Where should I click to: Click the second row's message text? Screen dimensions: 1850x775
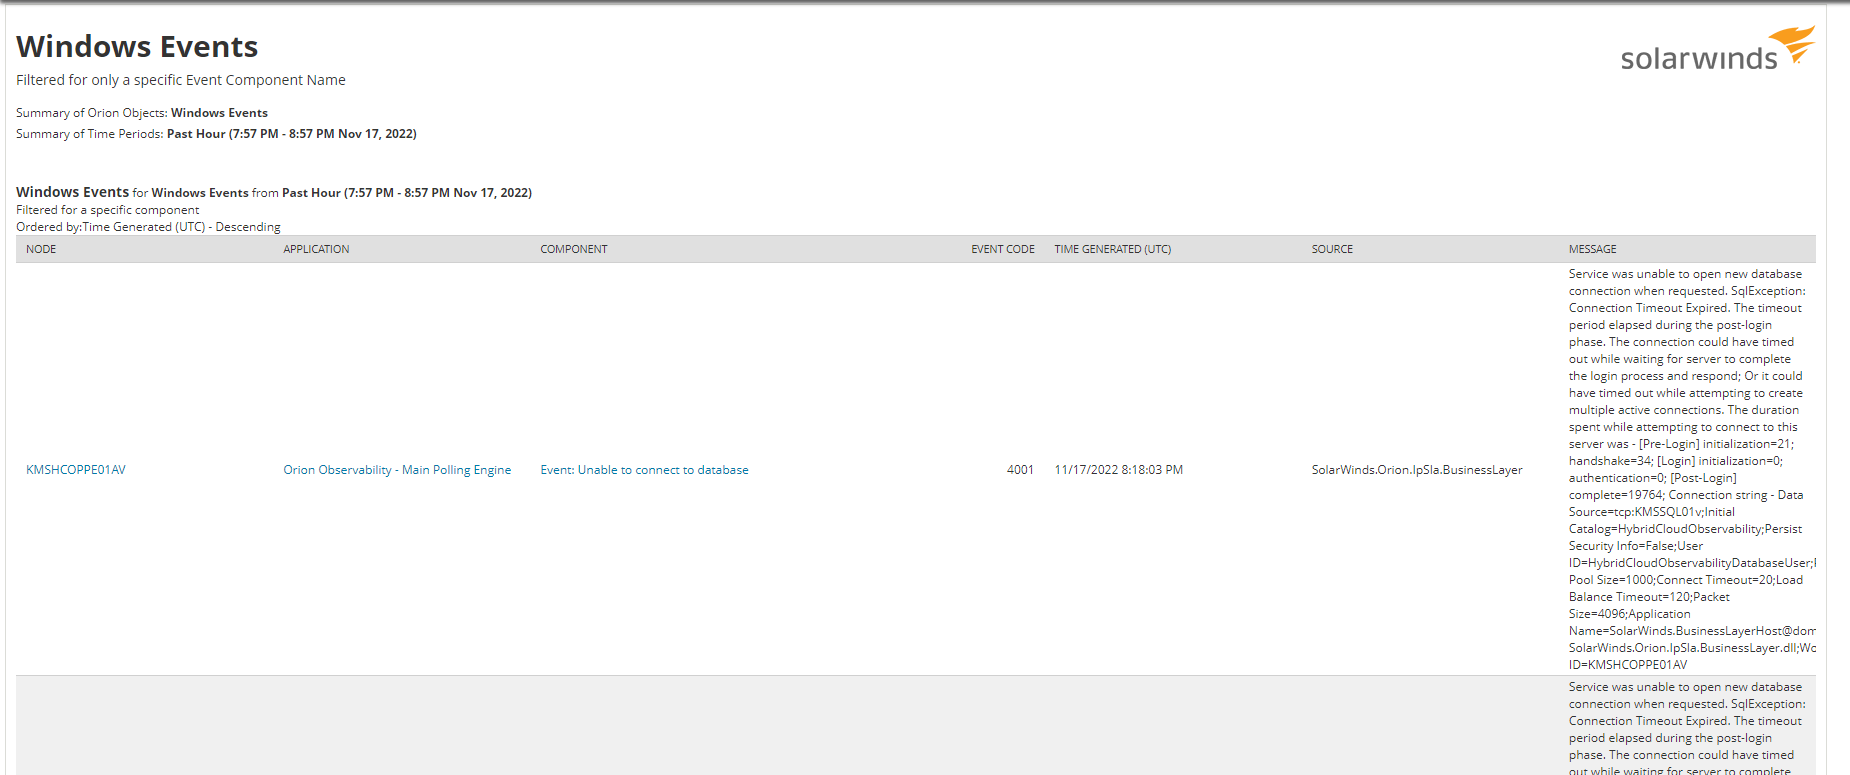point(1687,729)
